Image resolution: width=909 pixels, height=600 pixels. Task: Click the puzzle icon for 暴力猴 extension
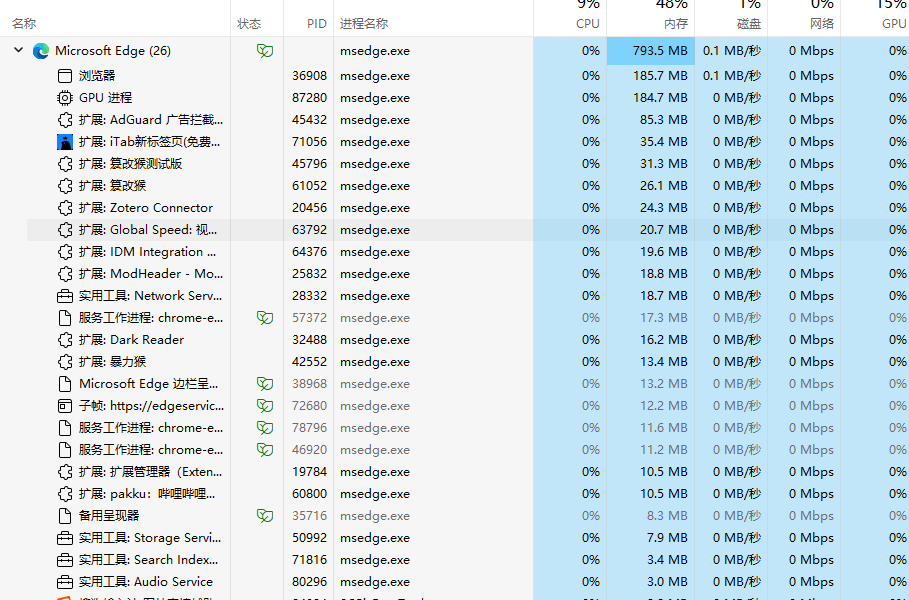tap(65, 362)
